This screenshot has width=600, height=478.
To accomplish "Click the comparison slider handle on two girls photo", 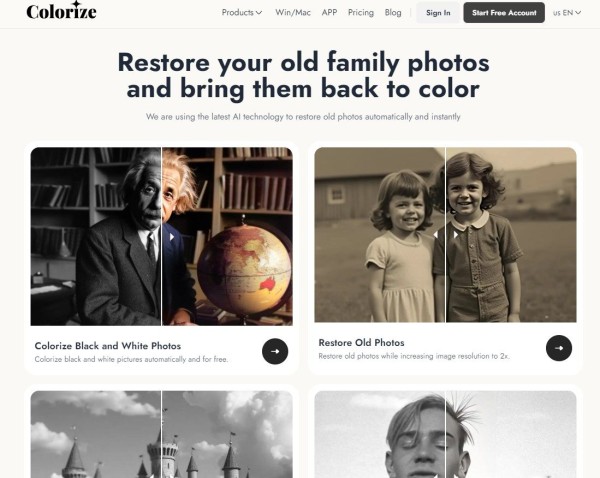I will tap(445, 235).
